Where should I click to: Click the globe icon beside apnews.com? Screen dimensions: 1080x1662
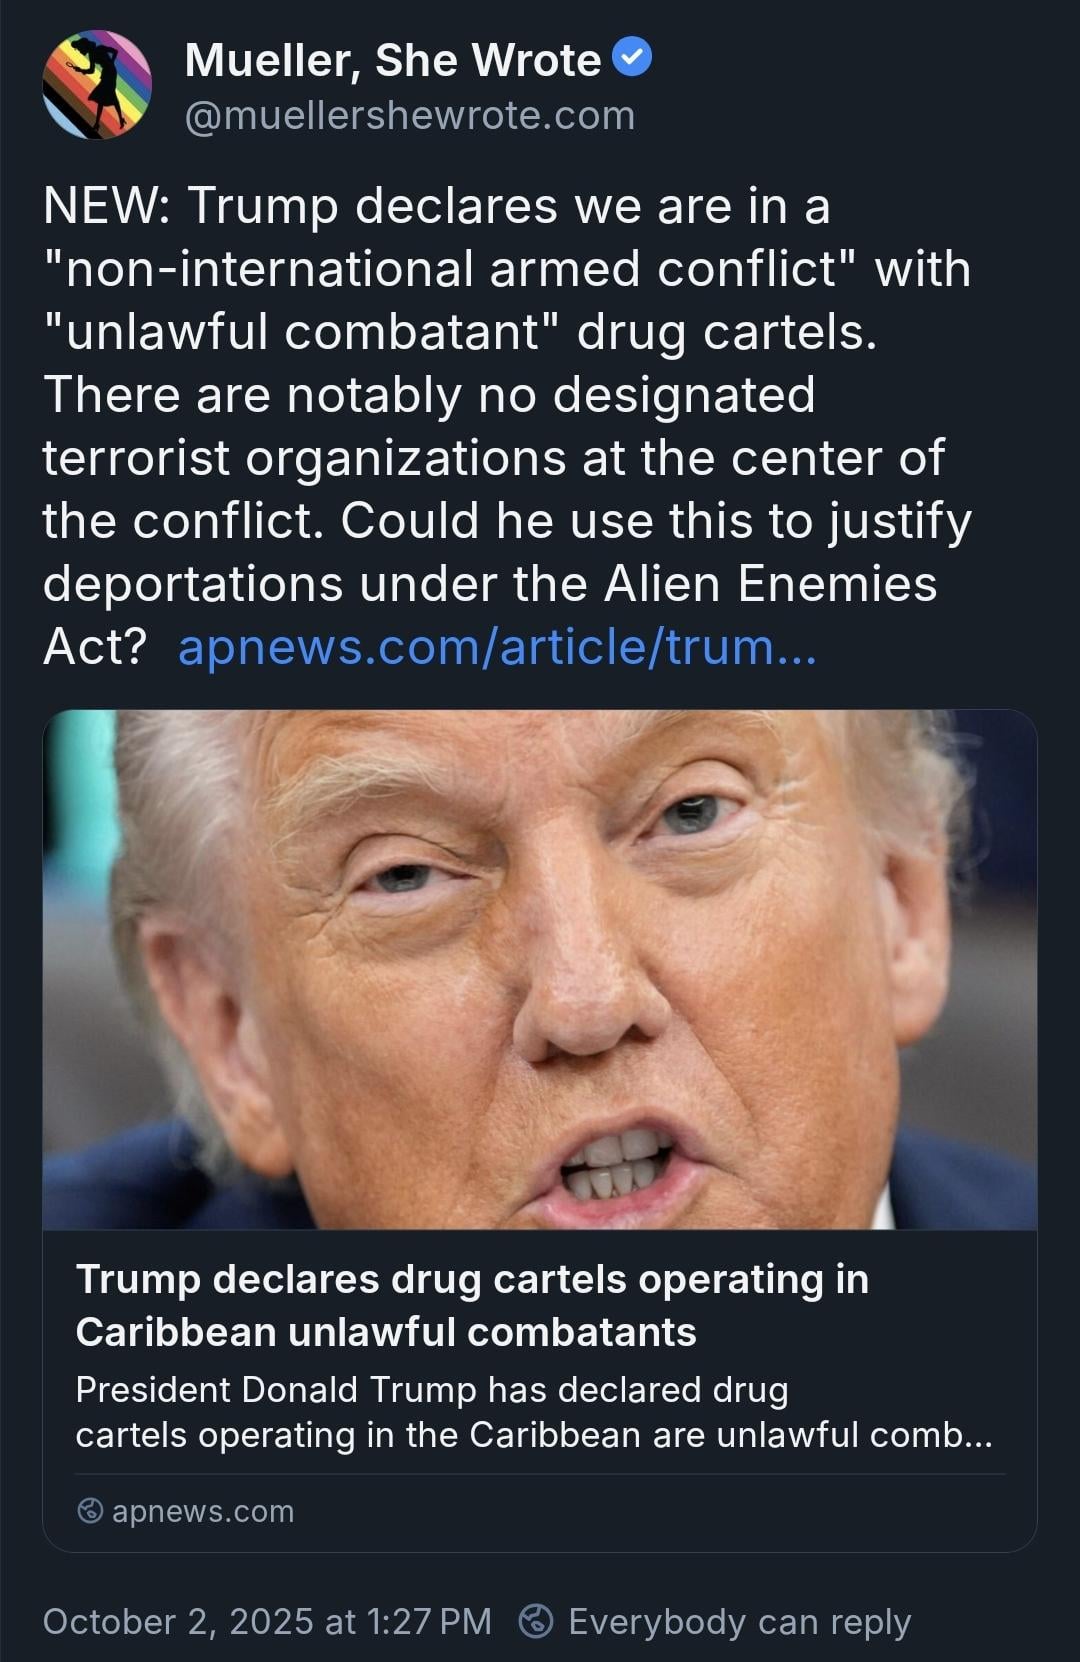[x=90, y=1511]
